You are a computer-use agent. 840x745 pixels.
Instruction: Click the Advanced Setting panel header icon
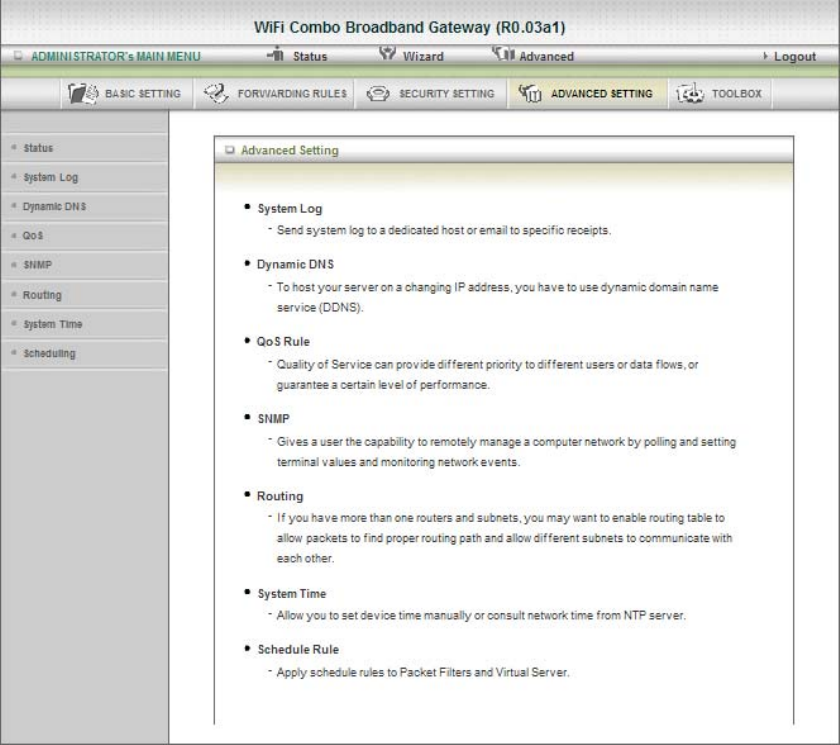[230, 150]
